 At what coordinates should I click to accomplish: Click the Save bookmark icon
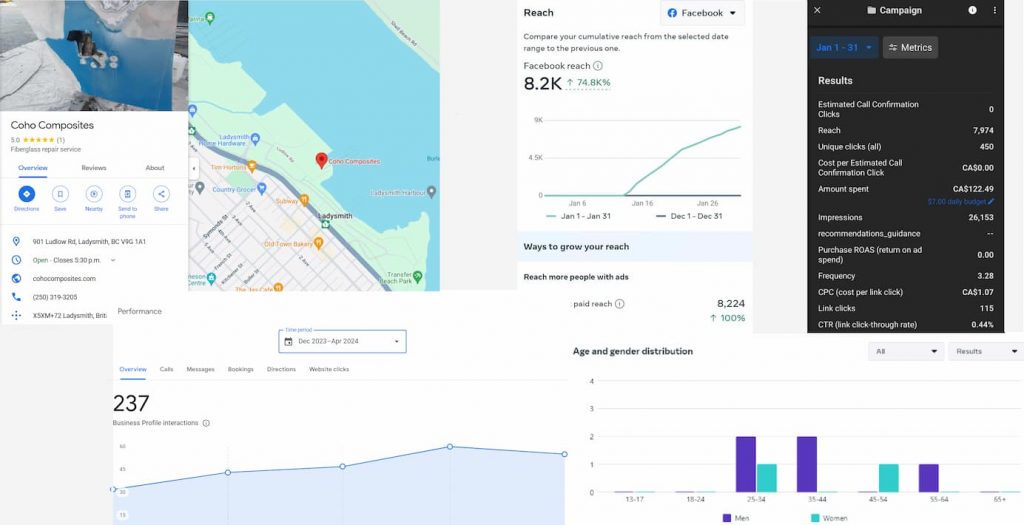click(60, 194)
